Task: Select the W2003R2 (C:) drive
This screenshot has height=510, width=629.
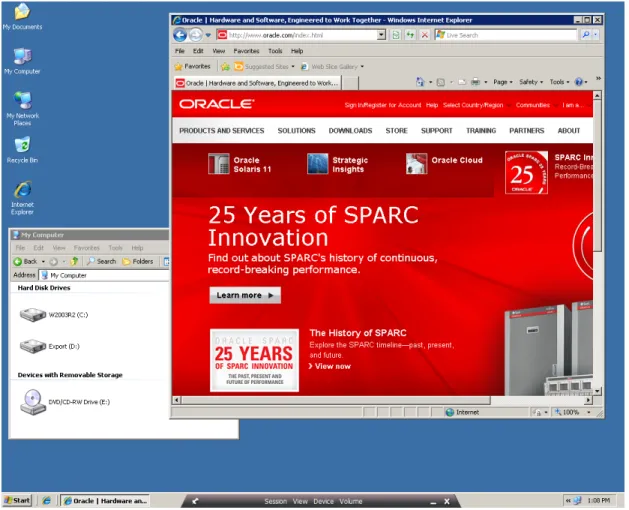Action: point(54,315)
